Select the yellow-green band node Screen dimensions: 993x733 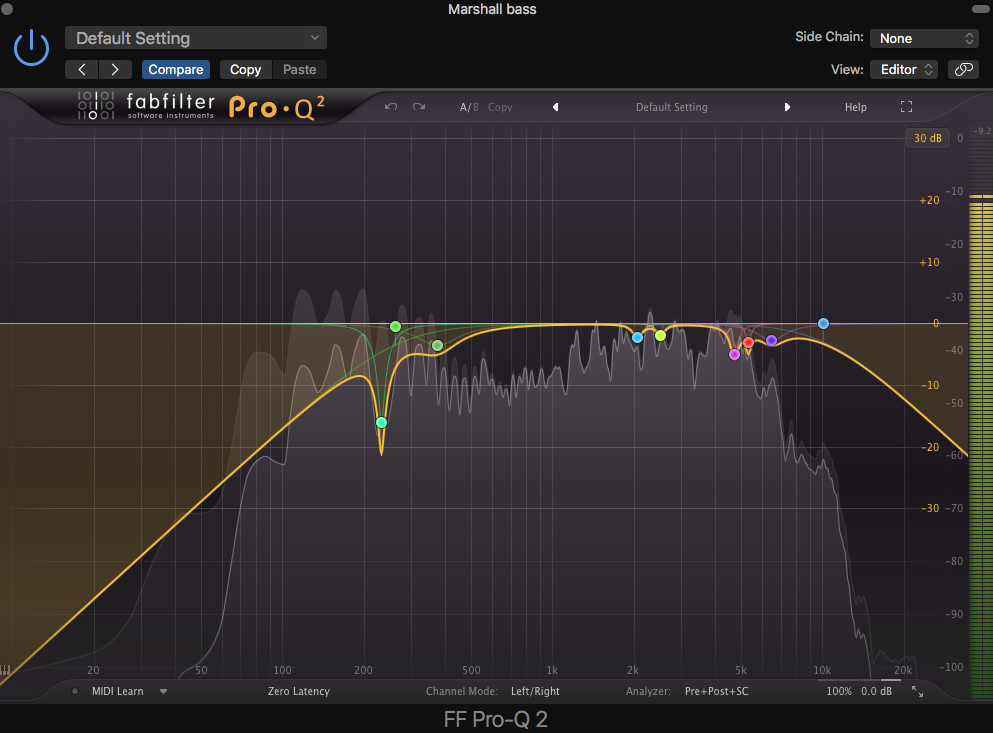click(x=661, y=335)
